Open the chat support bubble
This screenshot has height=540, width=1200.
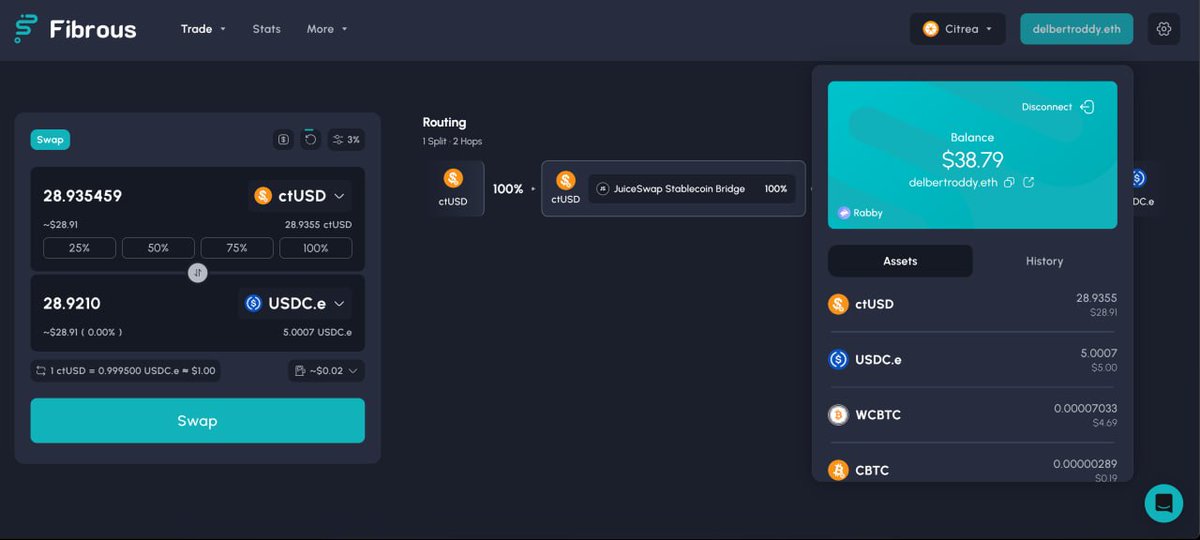click(x=1164, y=503)
